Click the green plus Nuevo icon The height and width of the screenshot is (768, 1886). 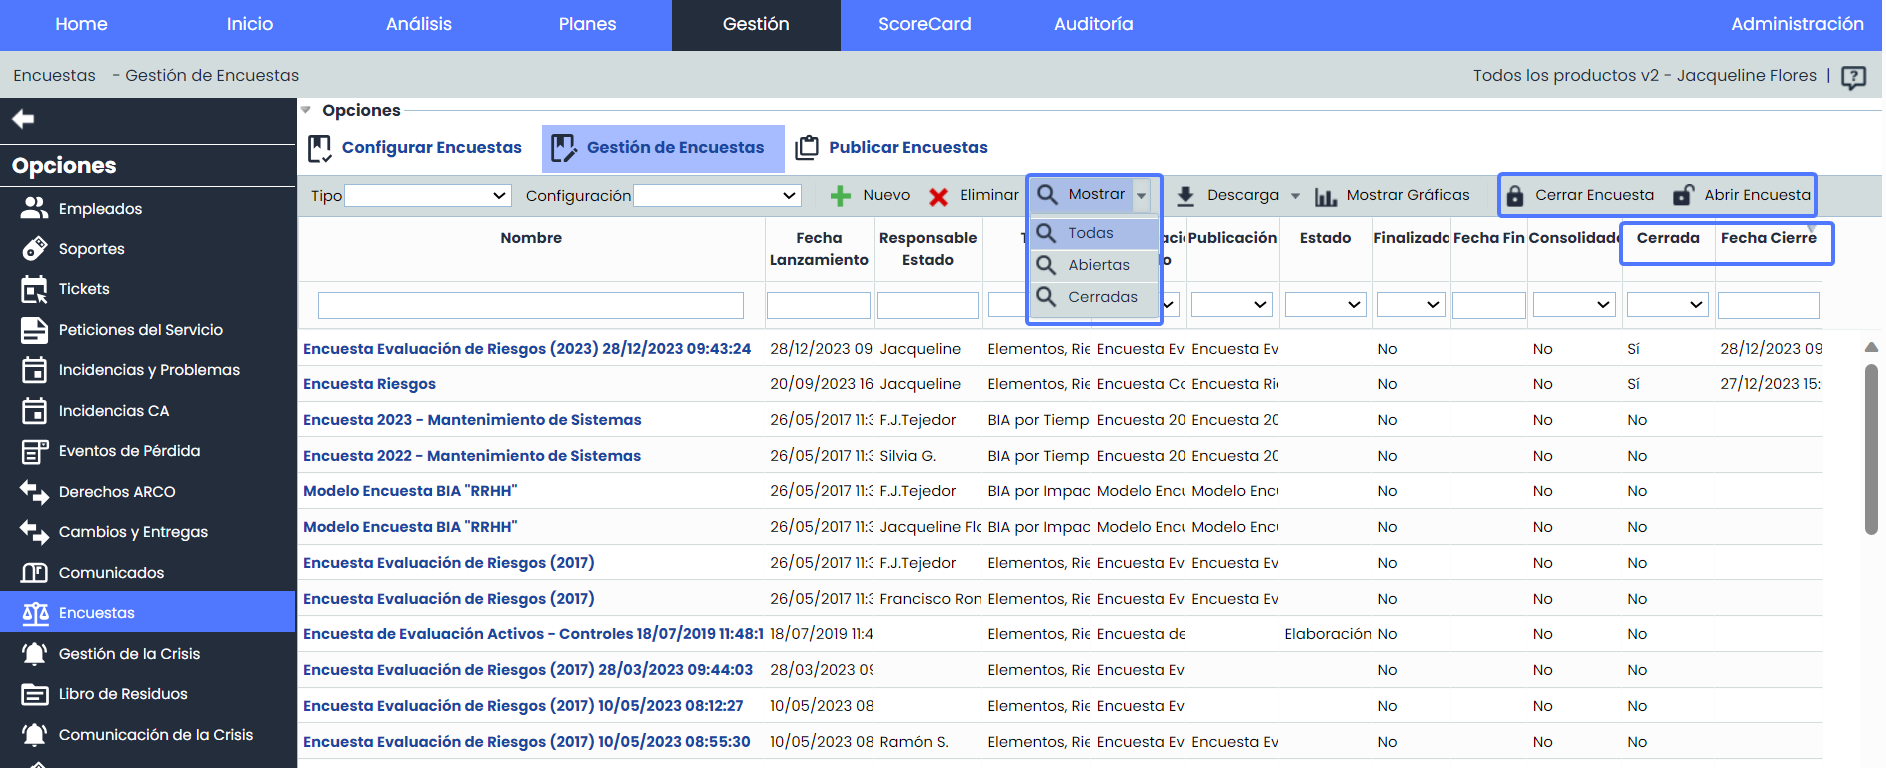(x=841, y=196)
